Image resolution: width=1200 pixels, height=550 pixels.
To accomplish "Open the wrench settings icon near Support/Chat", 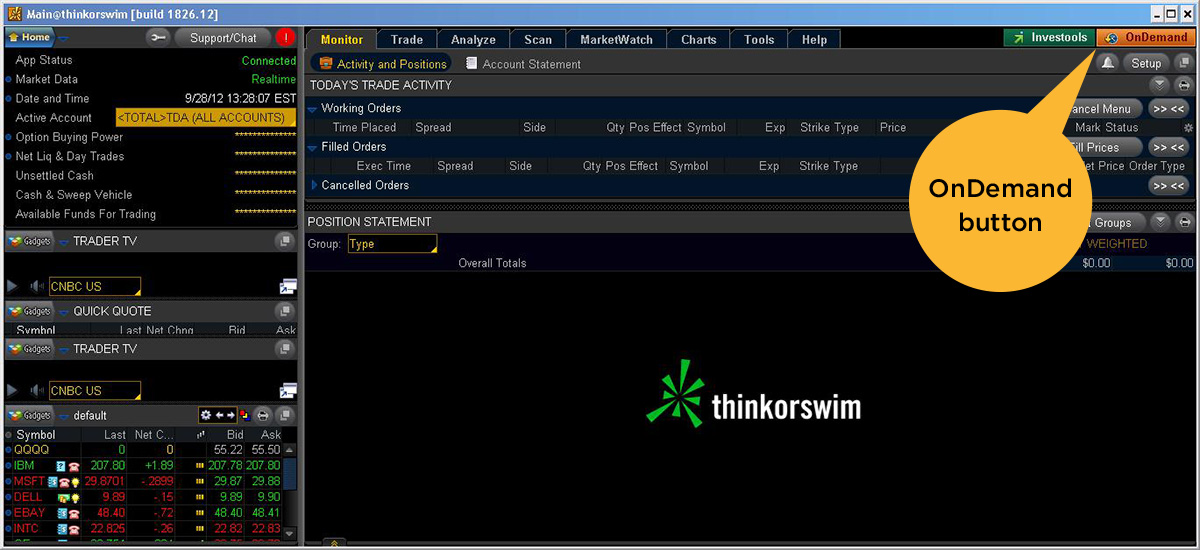I will click(159, 38).
